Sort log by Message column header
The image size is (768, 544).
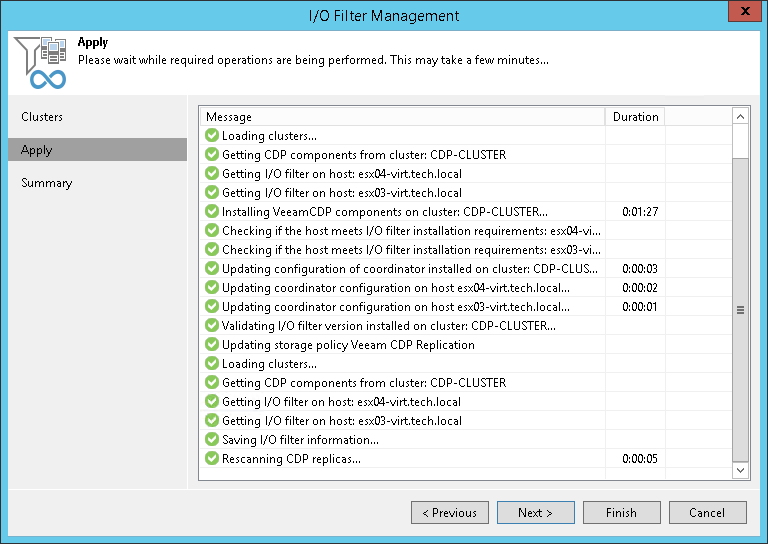coord(400,117)
